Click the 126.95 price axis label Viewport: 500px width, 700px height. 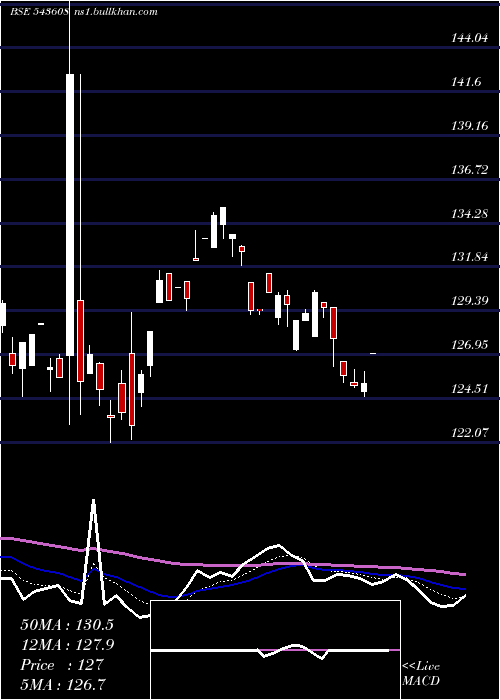coord(469,345)
